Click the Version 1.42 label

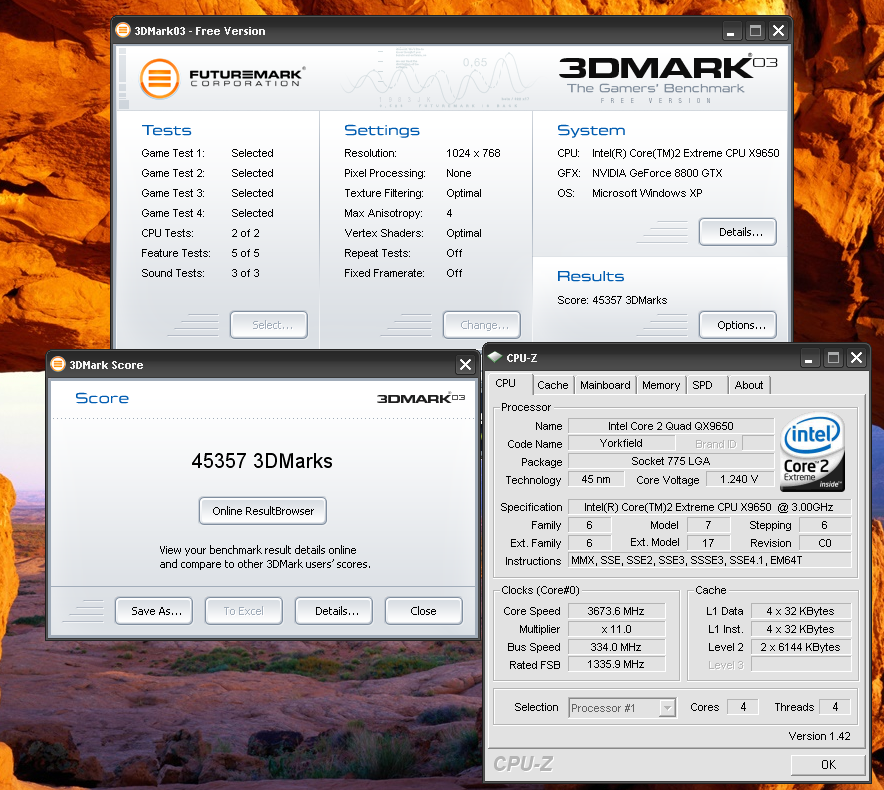point(819,736)
